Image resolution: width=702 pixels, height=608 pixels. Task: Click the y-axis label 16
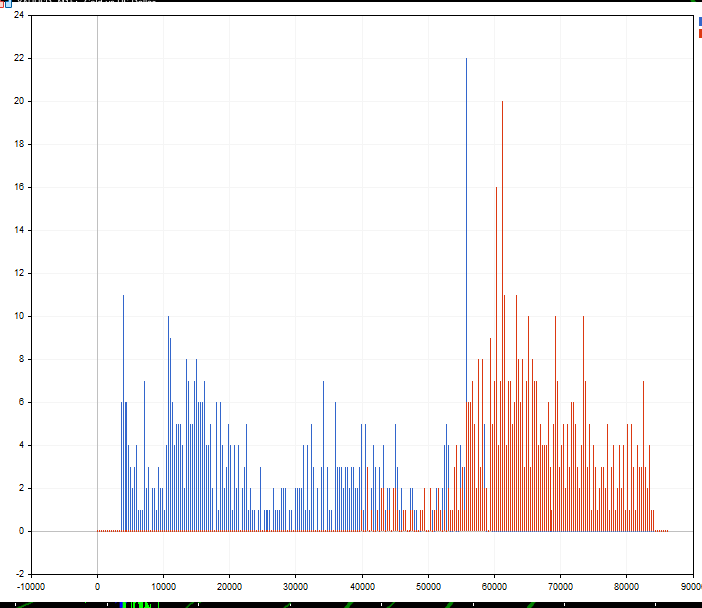click(x=19, y=187)
